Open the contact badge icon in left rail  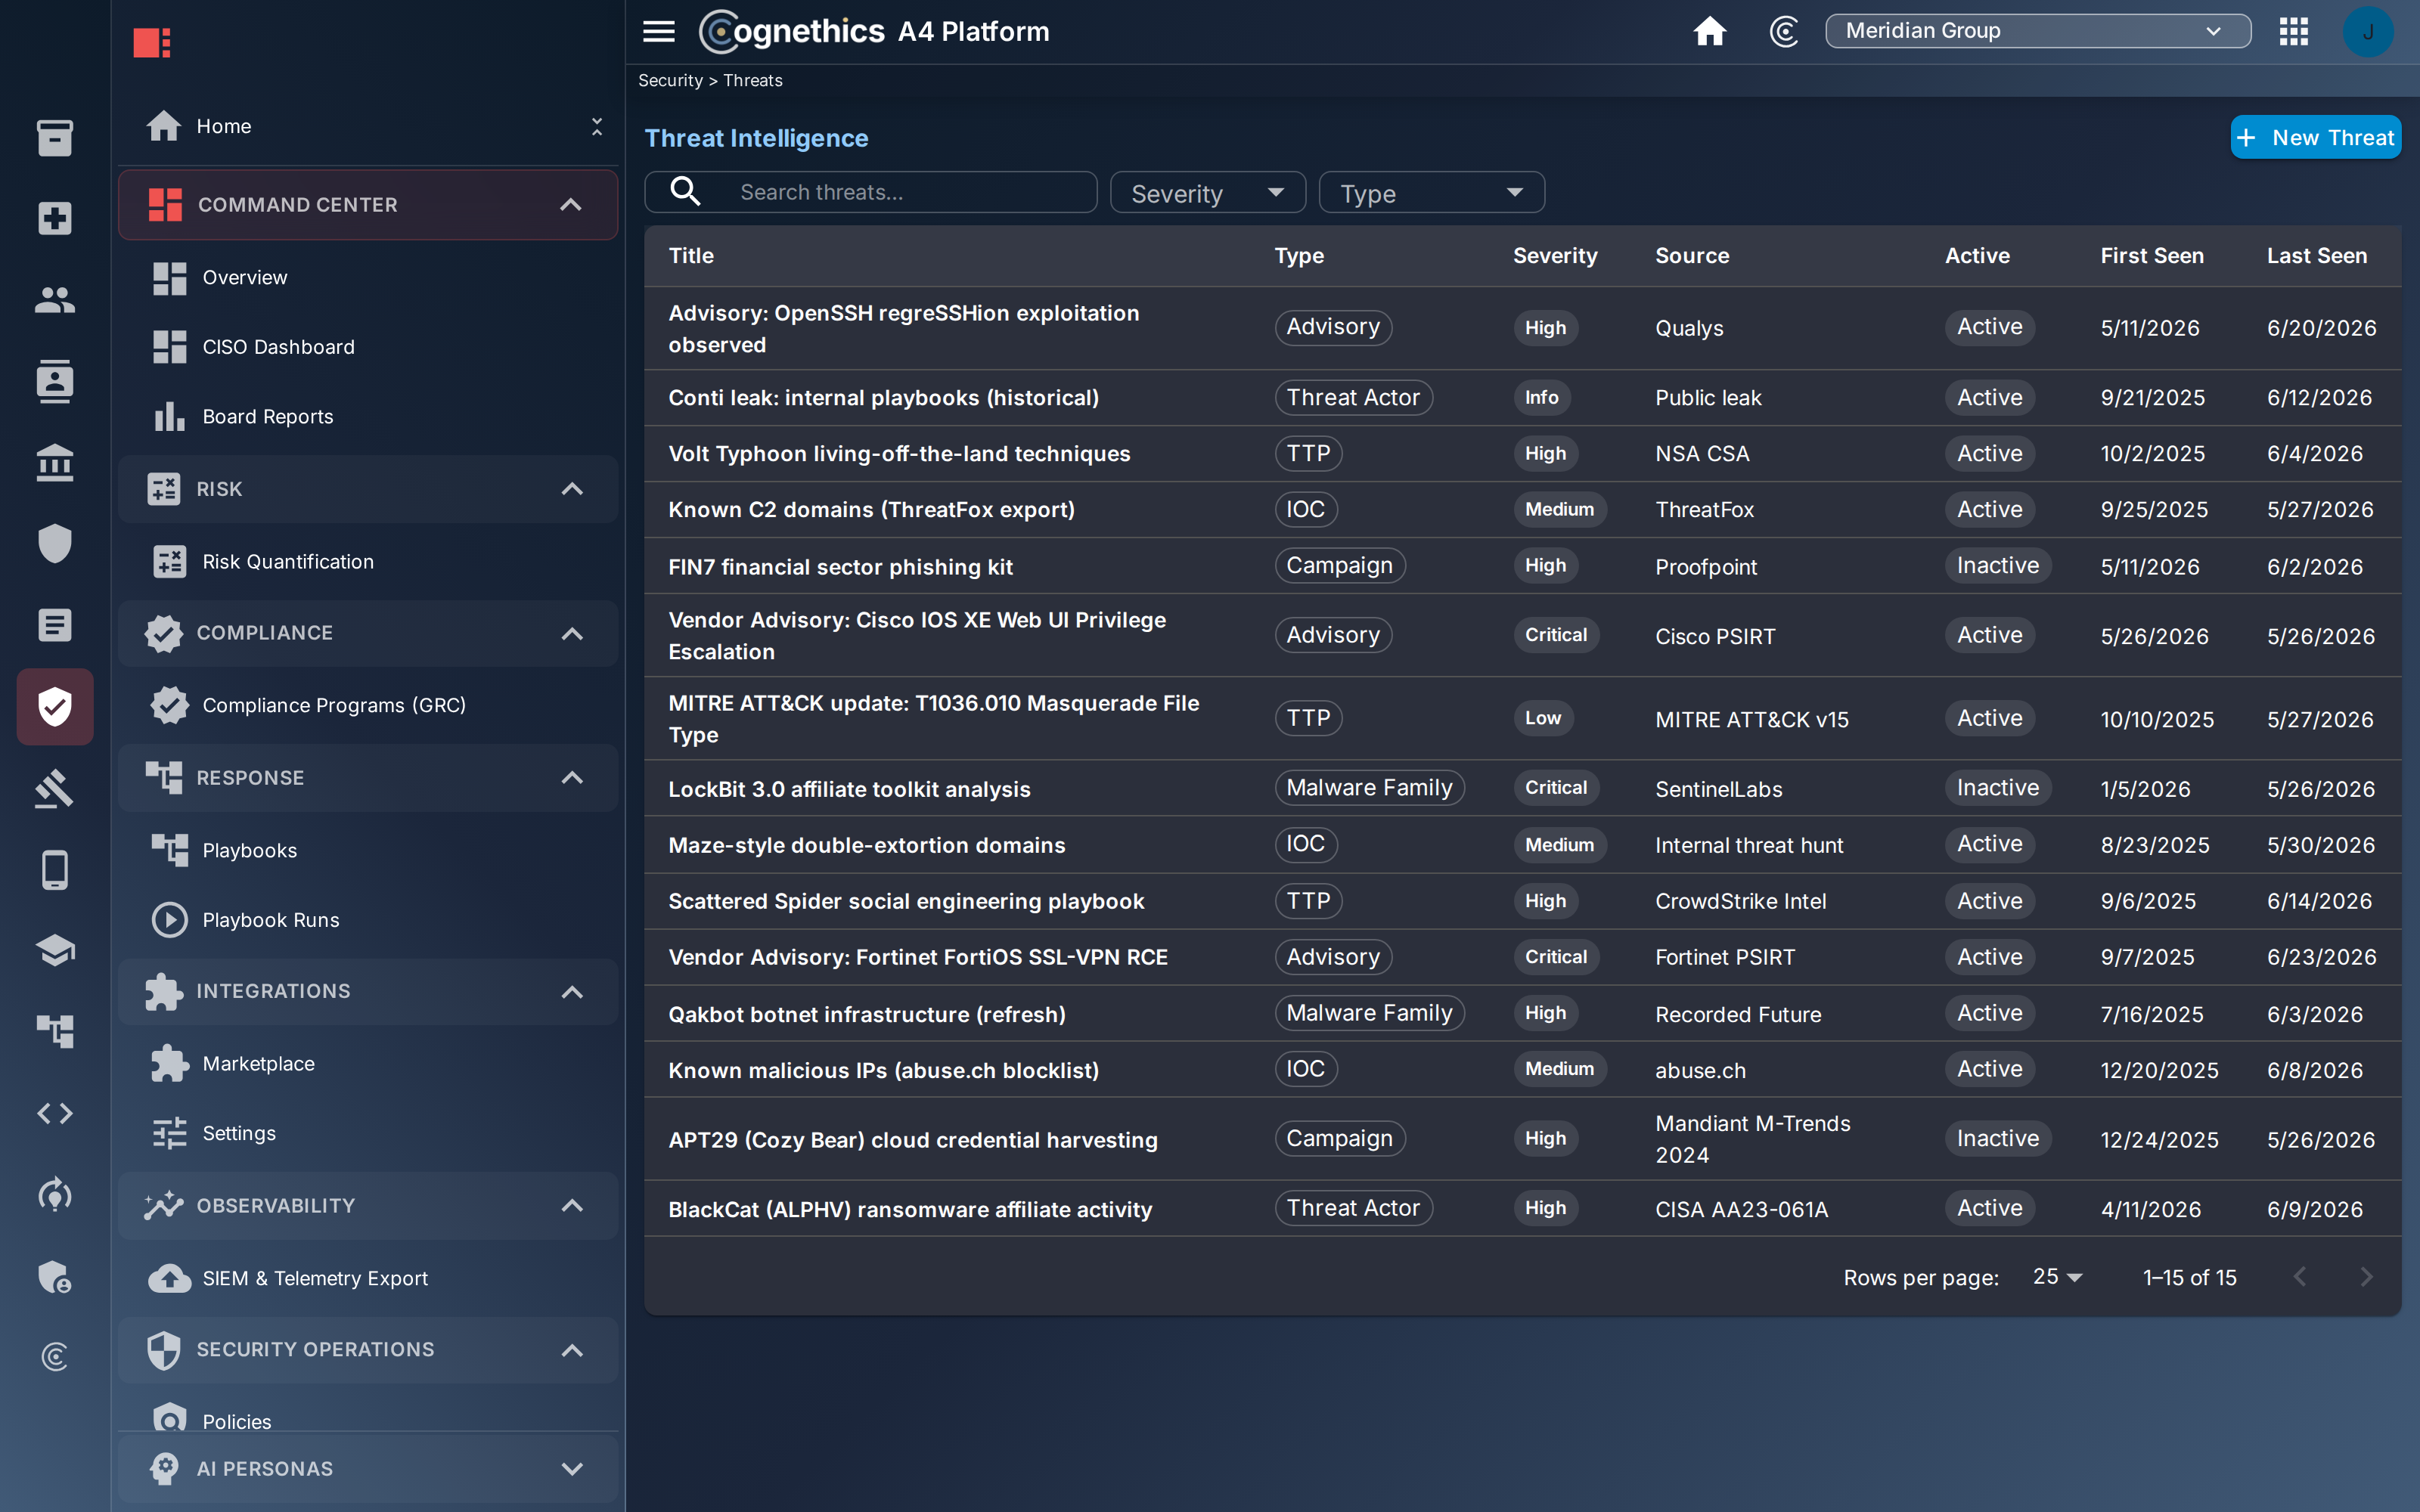coord(55,381)
